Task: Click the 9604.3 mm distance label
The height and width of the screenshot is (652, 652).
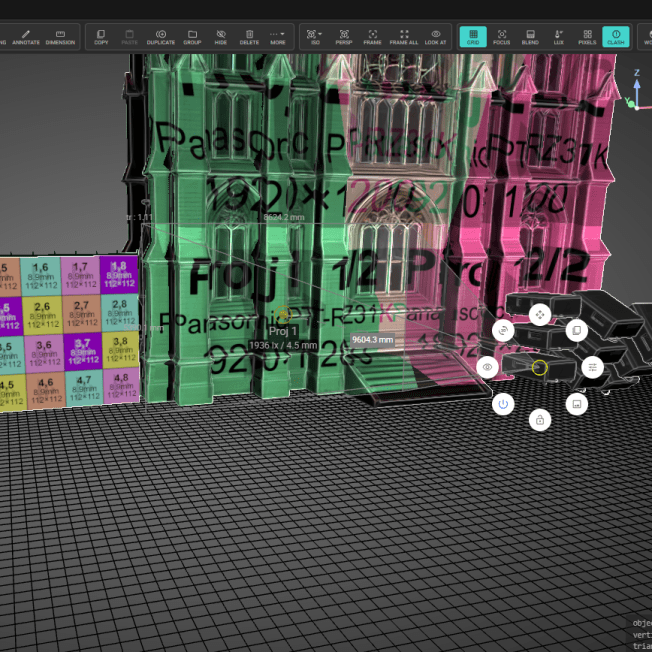Action: coord(373,340)
